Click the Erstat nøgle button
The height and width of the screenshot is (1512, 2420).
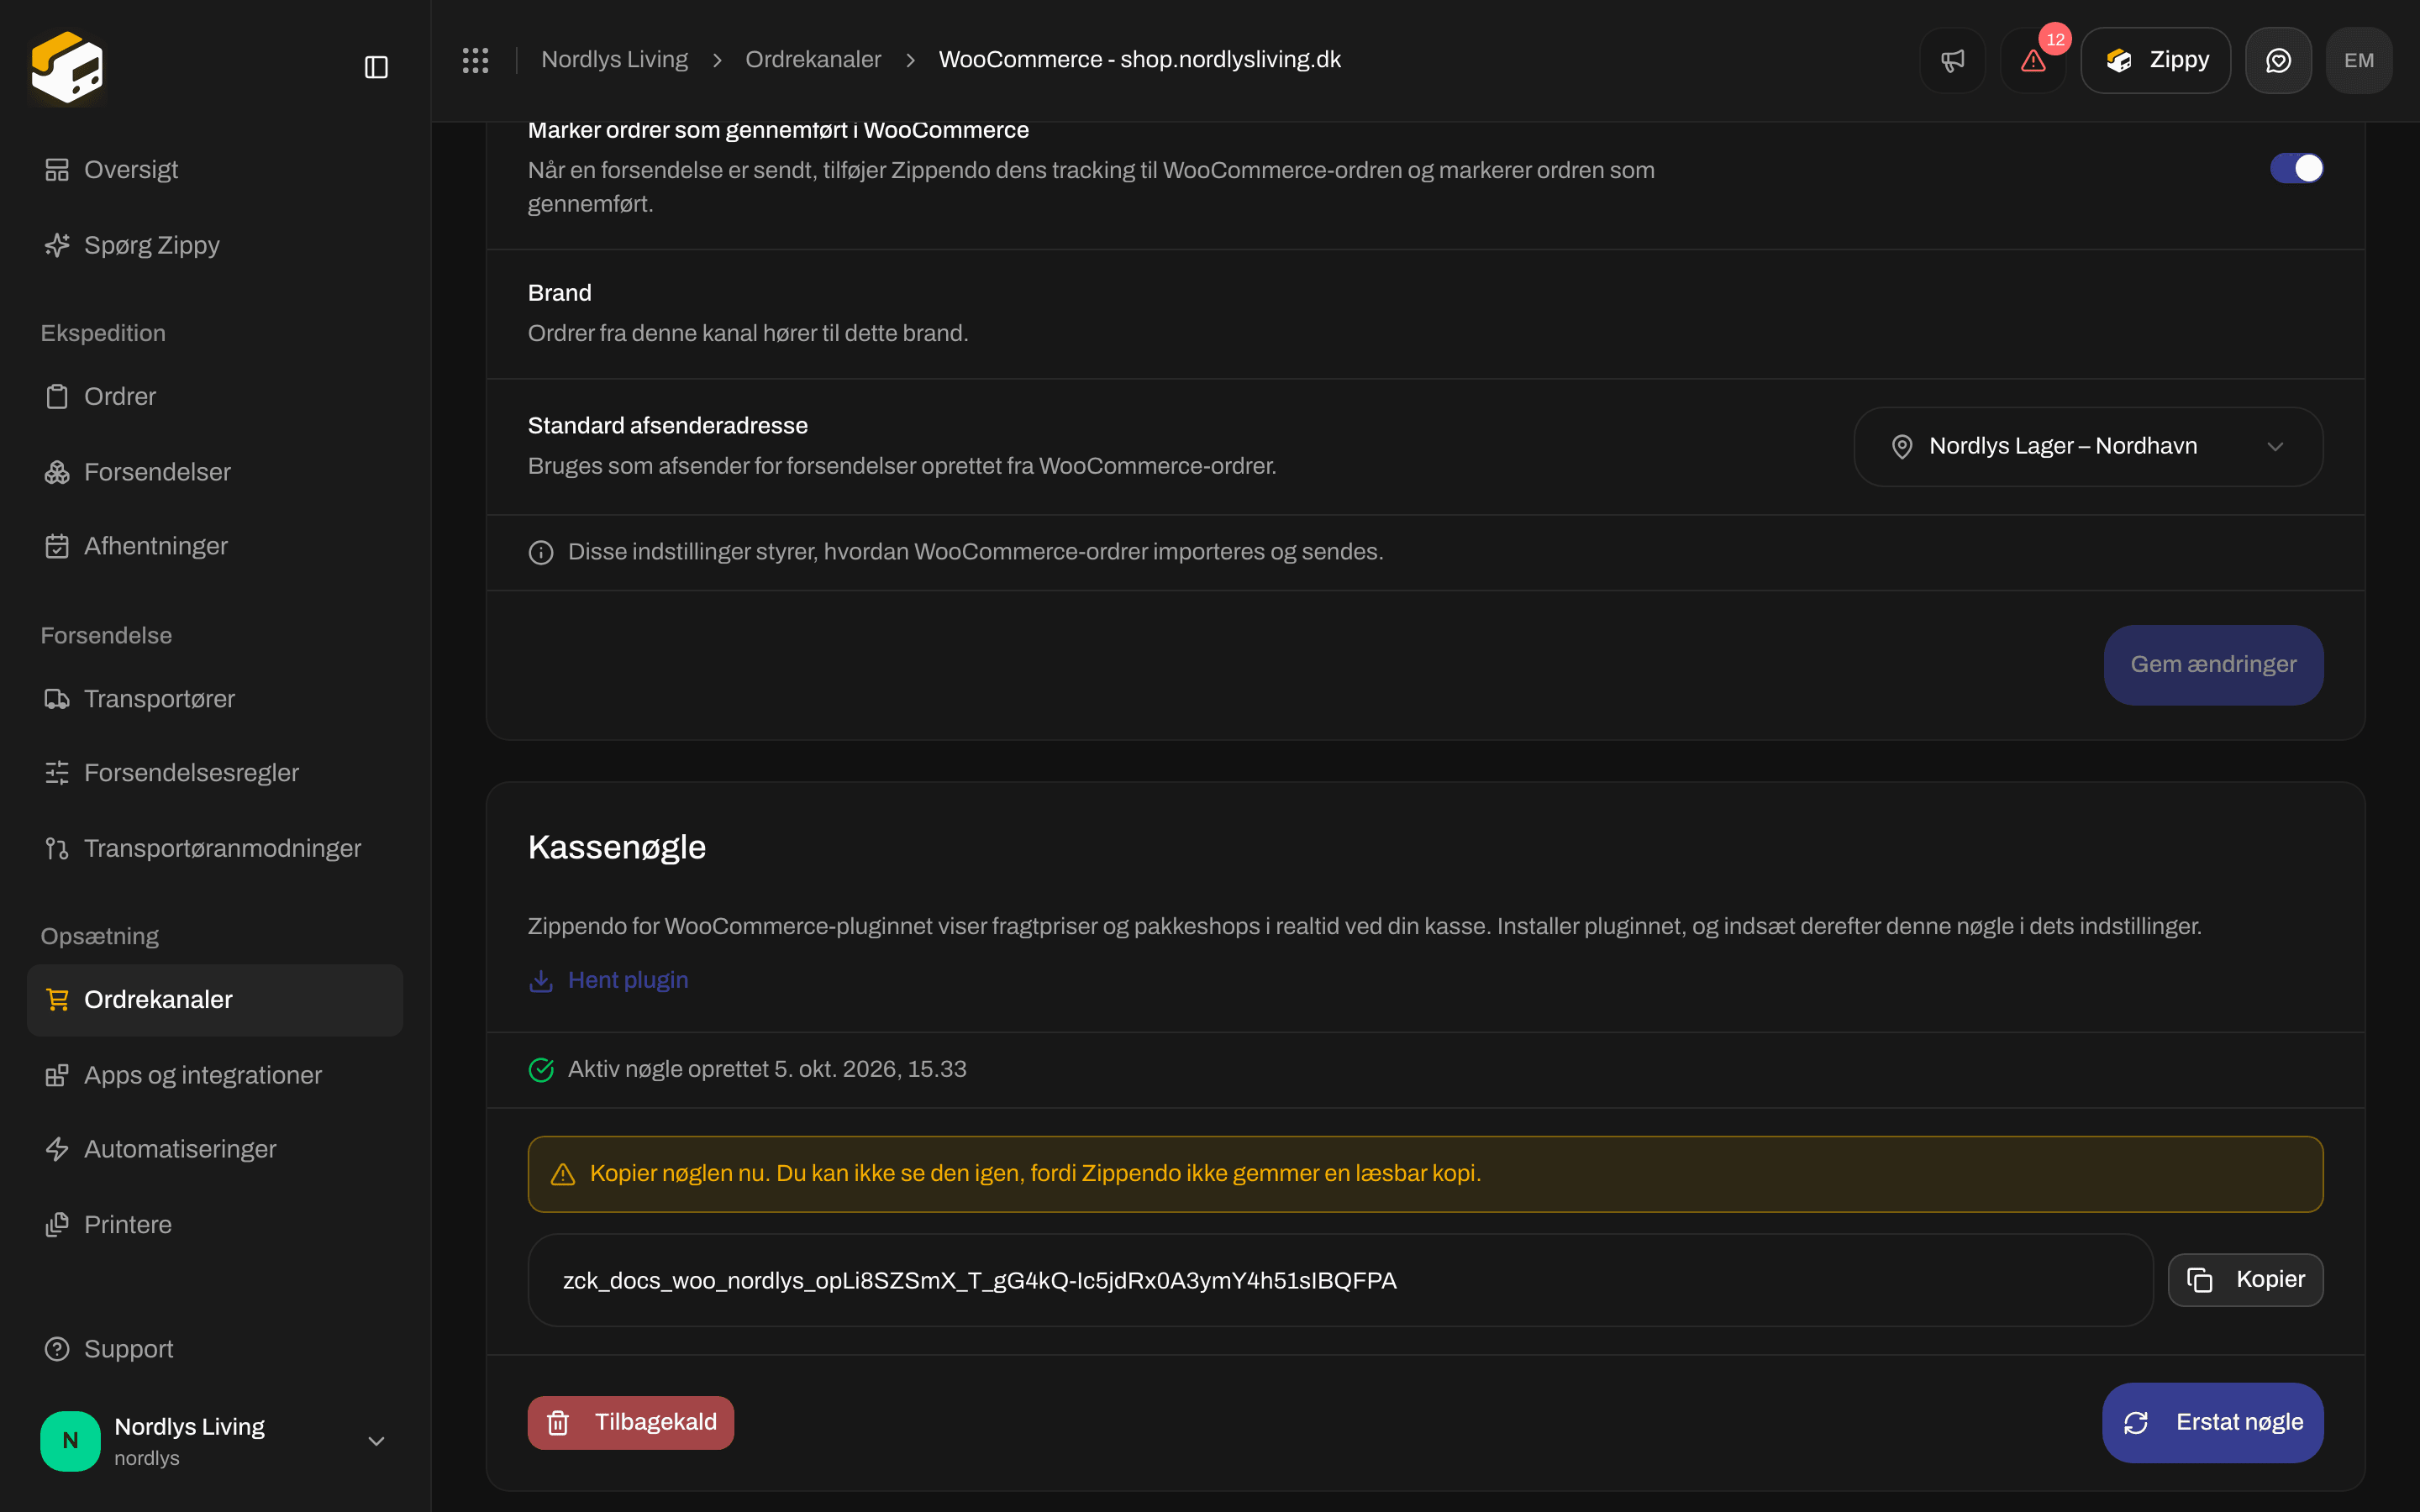(x=2213, y=1422)
